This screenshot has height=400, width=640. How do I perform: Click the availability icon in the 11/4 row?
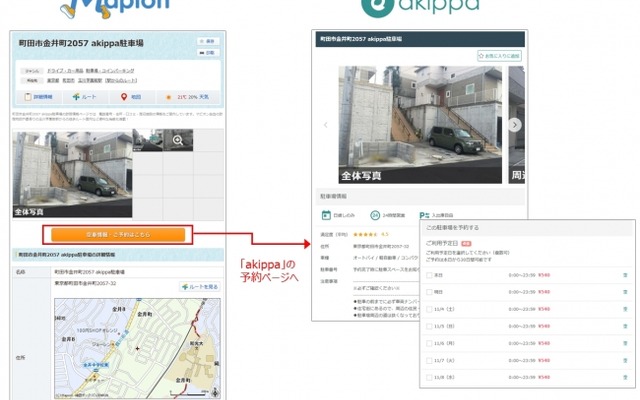pyautogui.click(x=625, y=309)
